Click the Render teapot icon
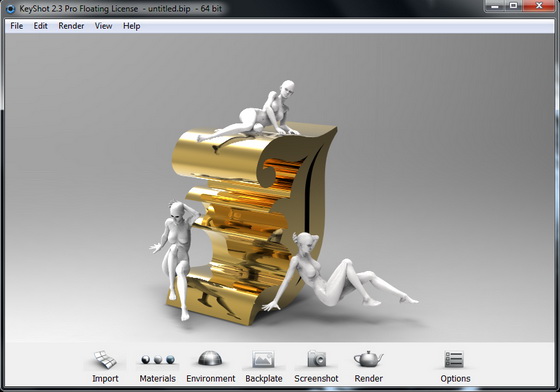Image resolution: width=560 pixels, height=392 pixels. (x=368, y=358)
